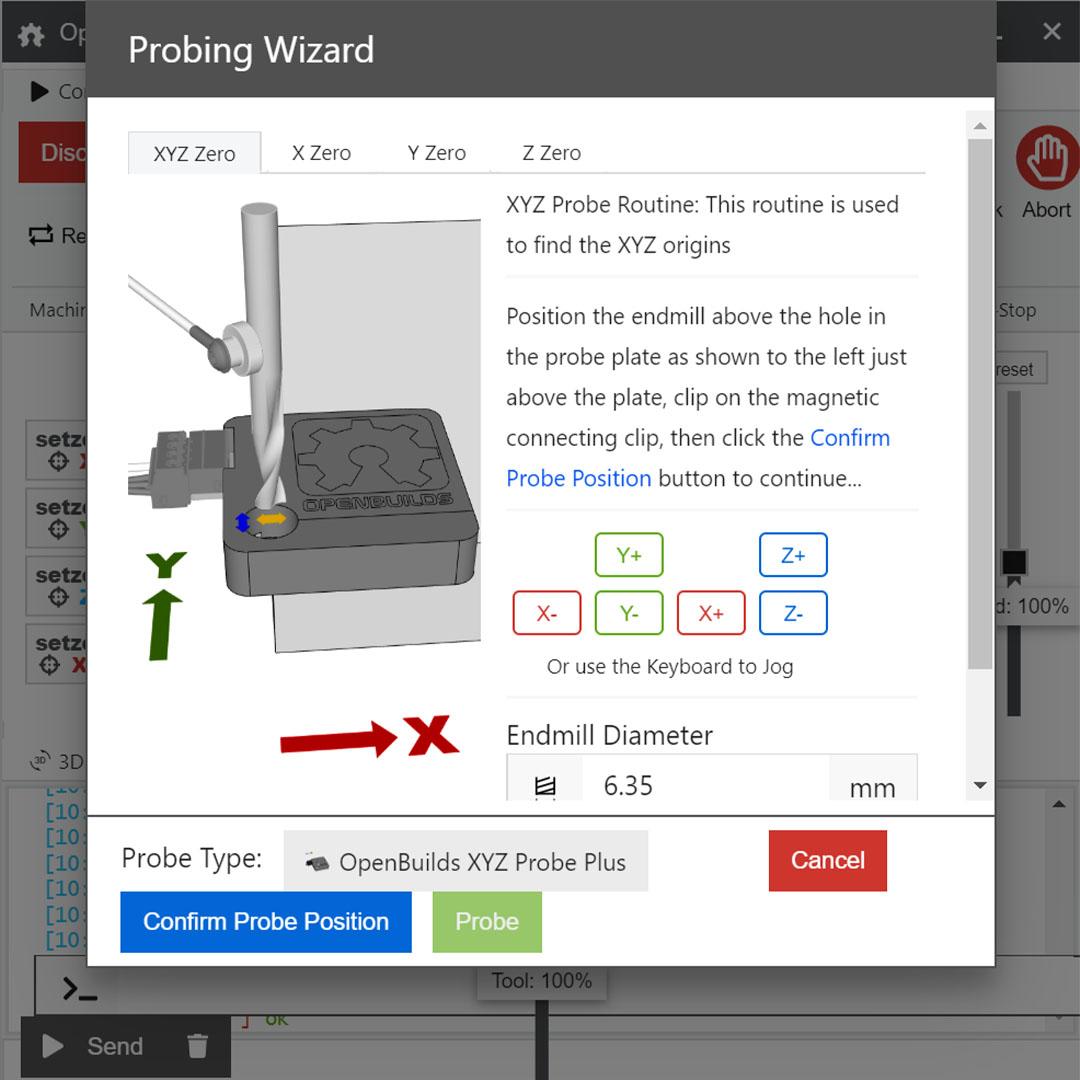
Task: Click the trash icon next to Send
Action: (x=198, y=1046)
